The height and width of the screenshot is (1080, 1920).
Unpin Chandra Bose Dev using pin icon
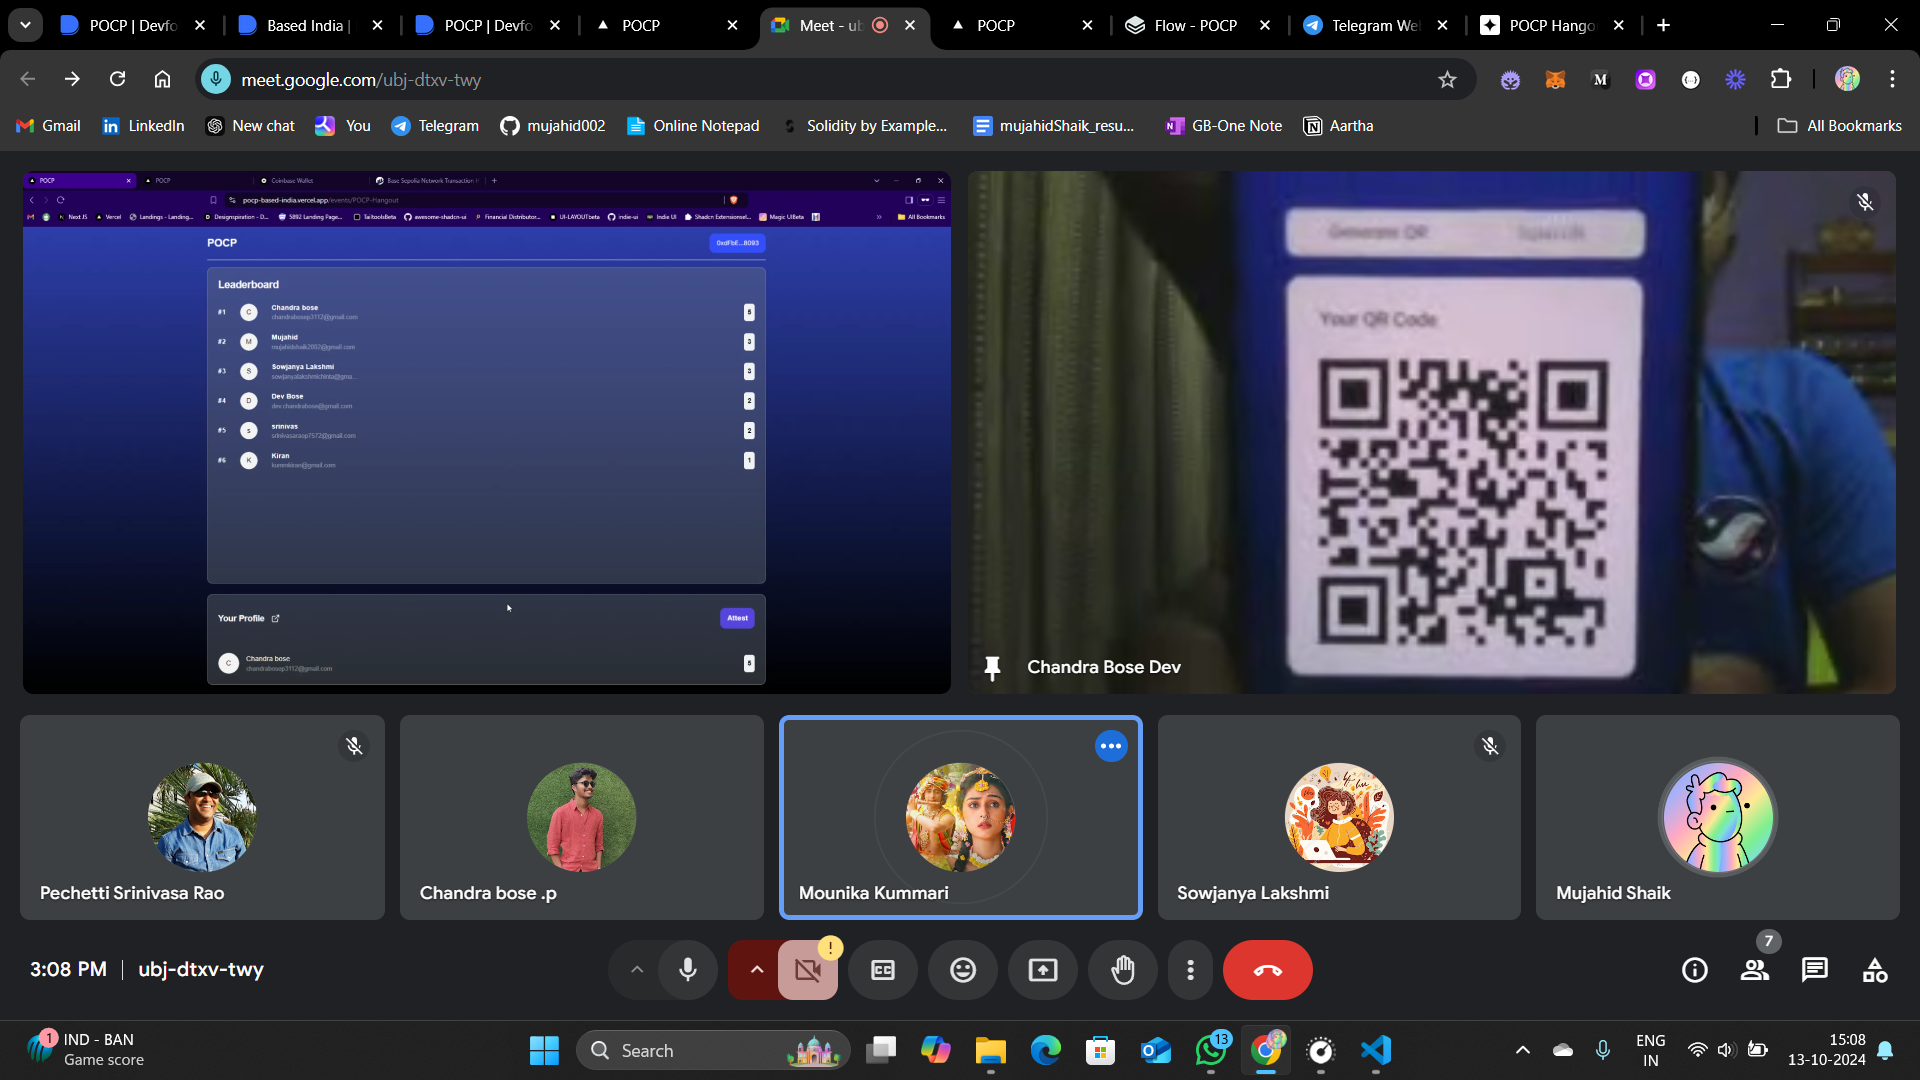pyautogui.click(x=992, y=668)
